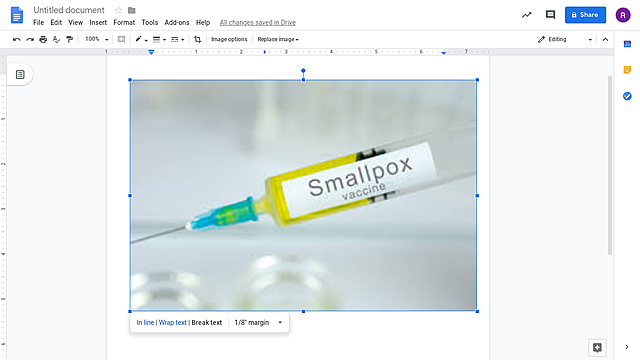Click the blue Share button
The height and width of the screenshot is (360, 640).
pyautogui.click(x=585, y=15)
